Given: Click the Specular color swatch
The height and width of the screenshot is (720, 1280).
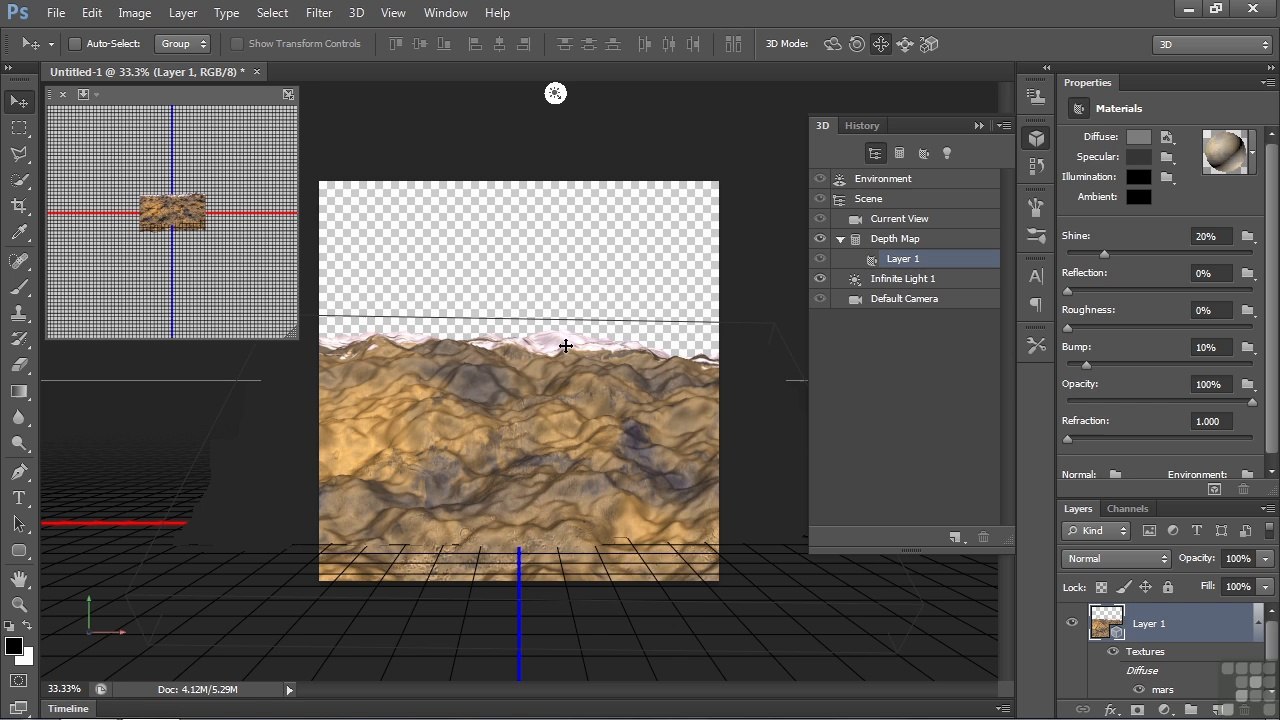Looking at the screenshot, I should click(1138, 157).
